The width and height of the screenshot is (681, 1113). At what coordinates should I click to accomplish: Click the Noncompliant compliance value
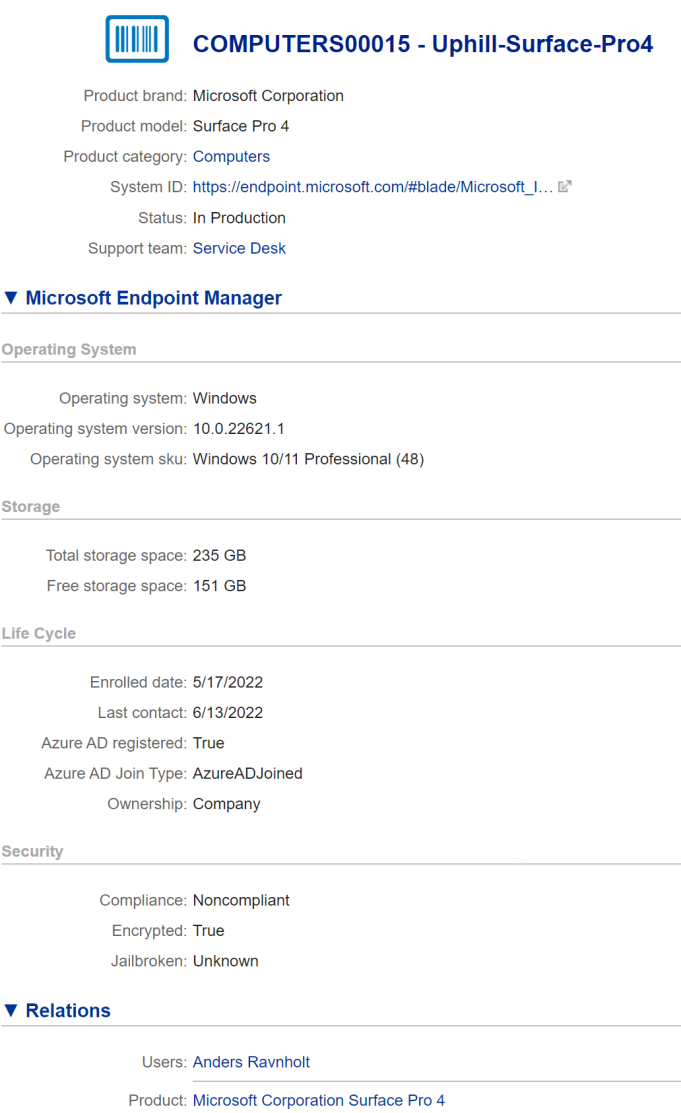point(241,900)
